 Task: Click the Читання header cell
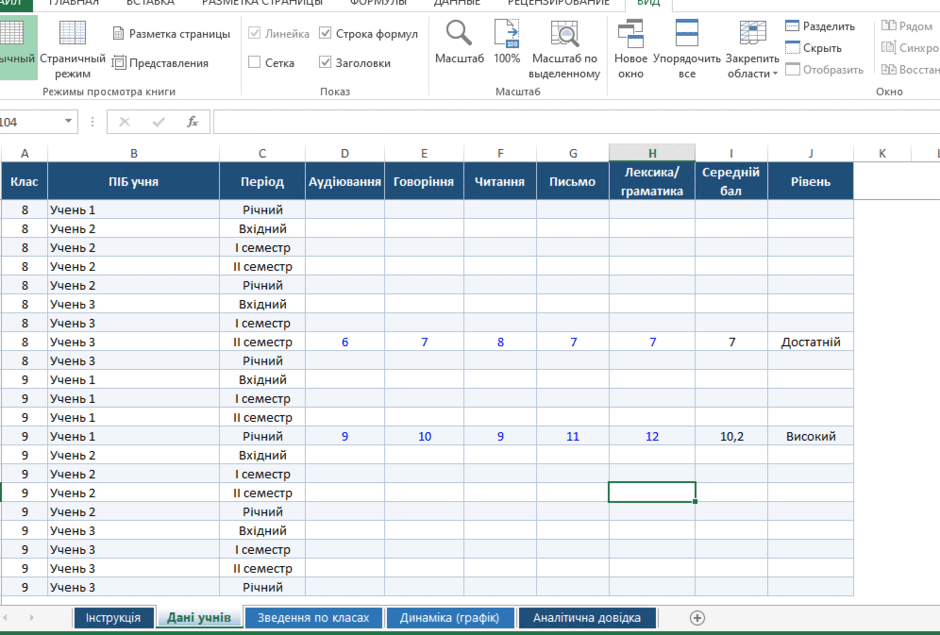pyautogui.click(x=500, y=181)
